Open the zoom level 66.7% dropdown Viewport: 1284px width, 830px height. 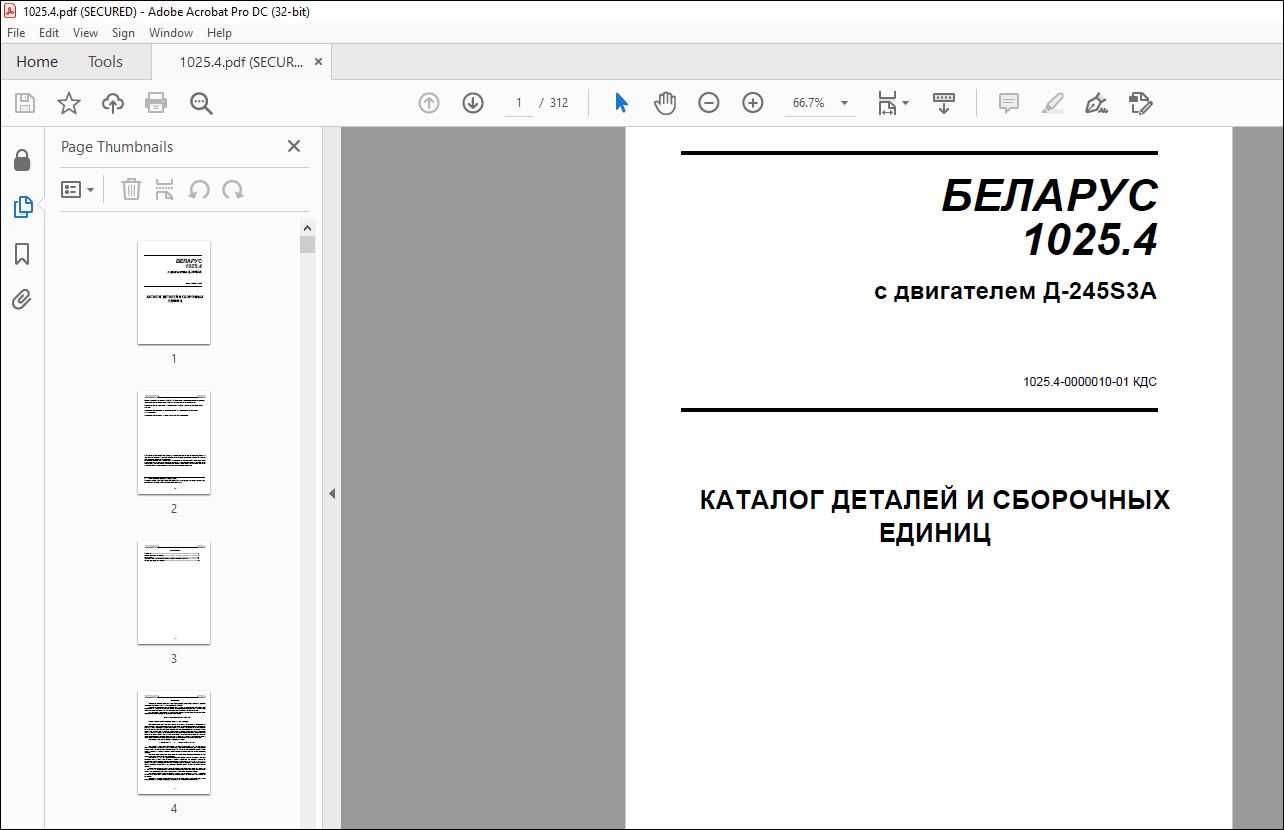coord(845,103)
